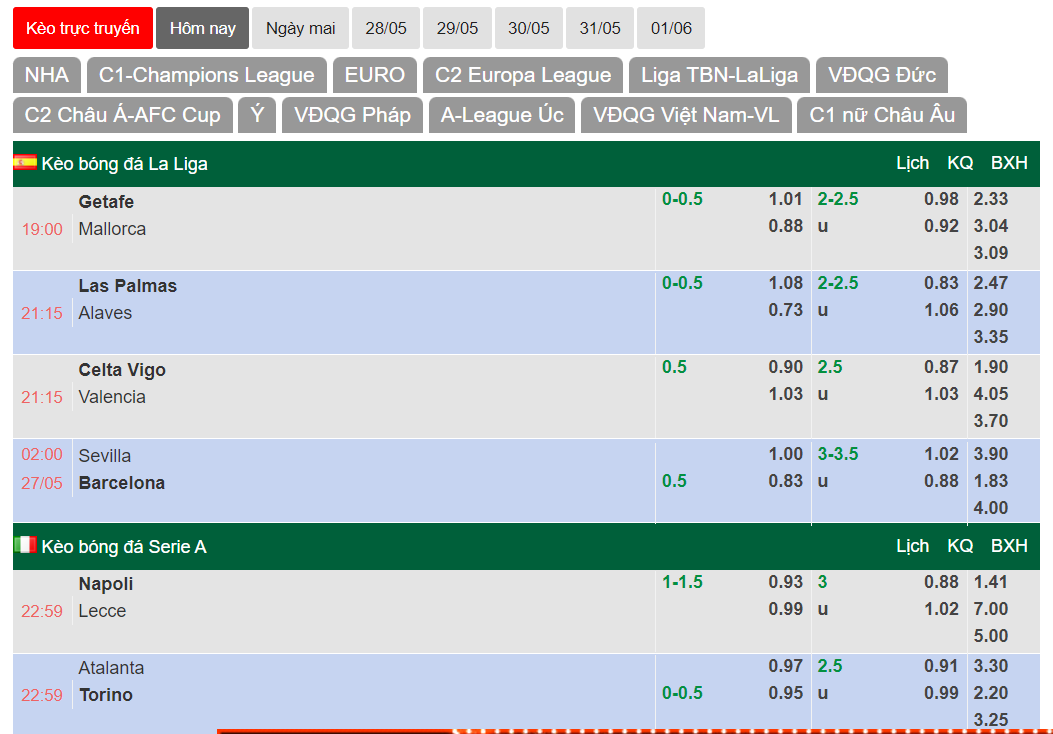Screen dimensions: 1053x734
Task: Go to the 01/06 date tab
Action: click(x=671, y=28)
